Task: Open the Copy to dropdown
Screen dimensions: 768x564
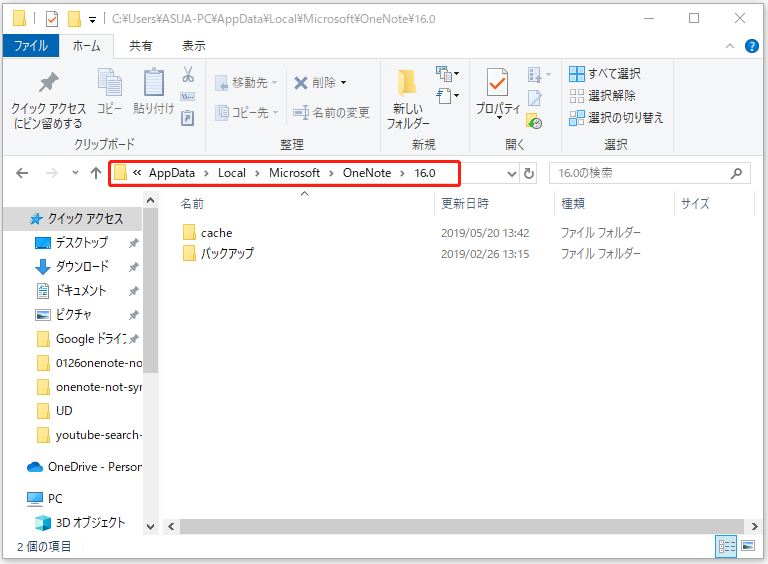Action: [x=247, y=113]
